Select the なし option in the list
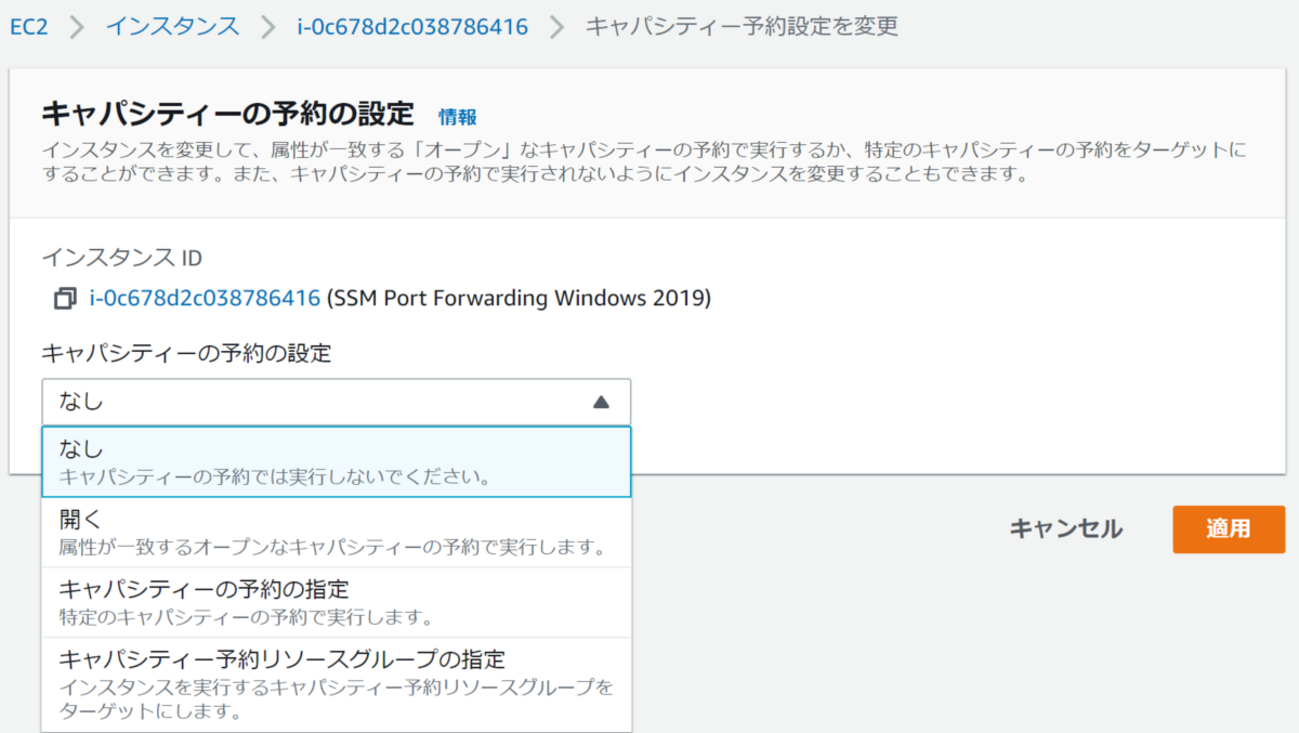Image resolution: width=1299 pixels, height=733 pixels. (x=336, y=462)
